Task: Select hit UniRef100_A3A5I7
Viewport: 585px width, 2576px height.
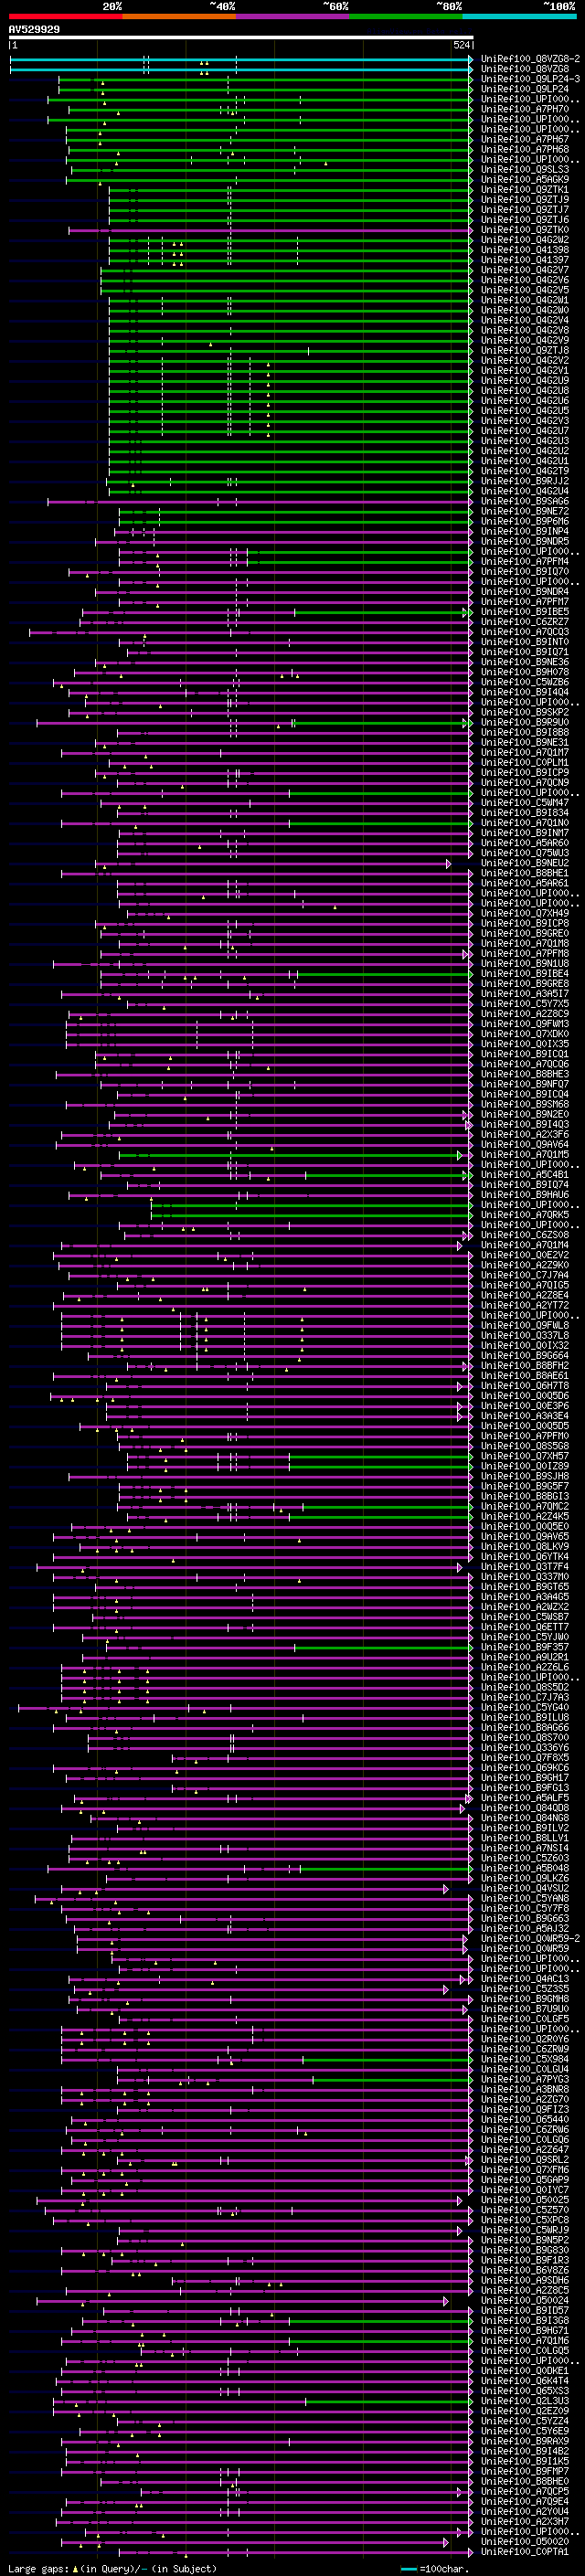Action: point(525,995)
